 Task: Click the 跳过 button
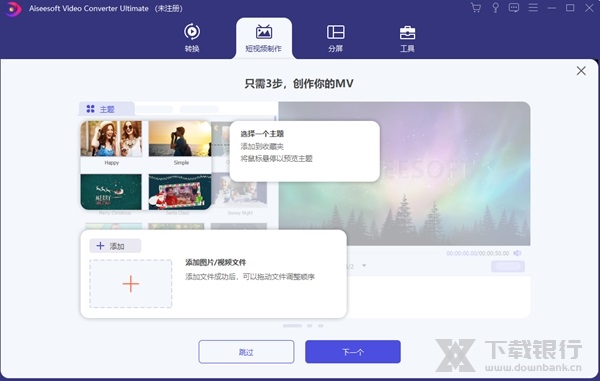click(246, 352)
